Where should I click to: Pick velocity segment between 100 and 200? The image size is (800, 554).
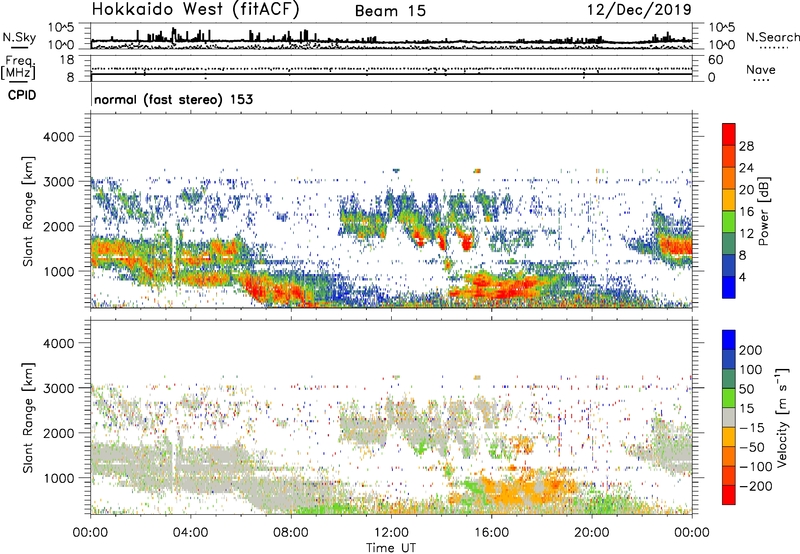click(729, 359)
